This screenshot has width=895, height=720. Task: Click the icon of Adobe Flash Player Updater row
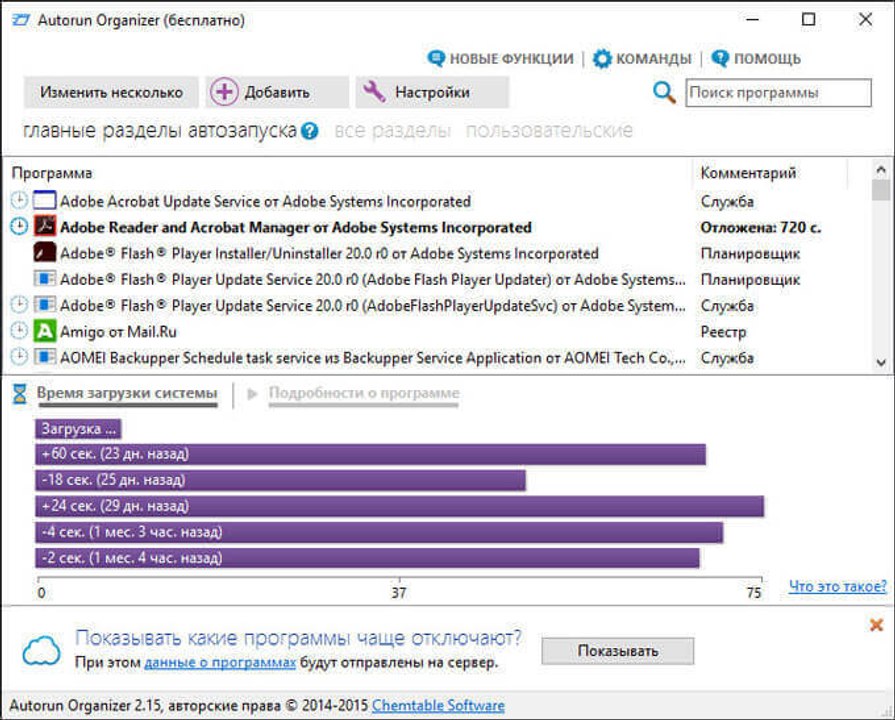[x=45, y=279]
